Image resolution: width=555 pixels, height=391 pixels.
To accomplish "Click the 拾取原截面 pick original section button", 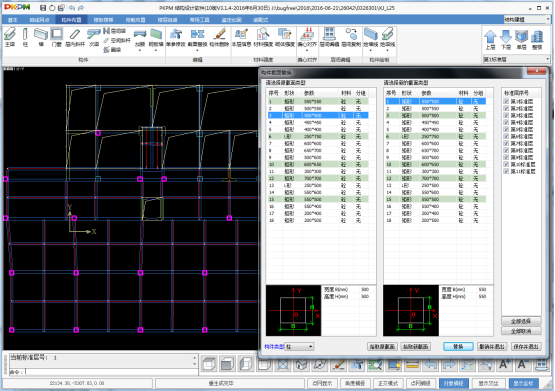I will 383,347.
